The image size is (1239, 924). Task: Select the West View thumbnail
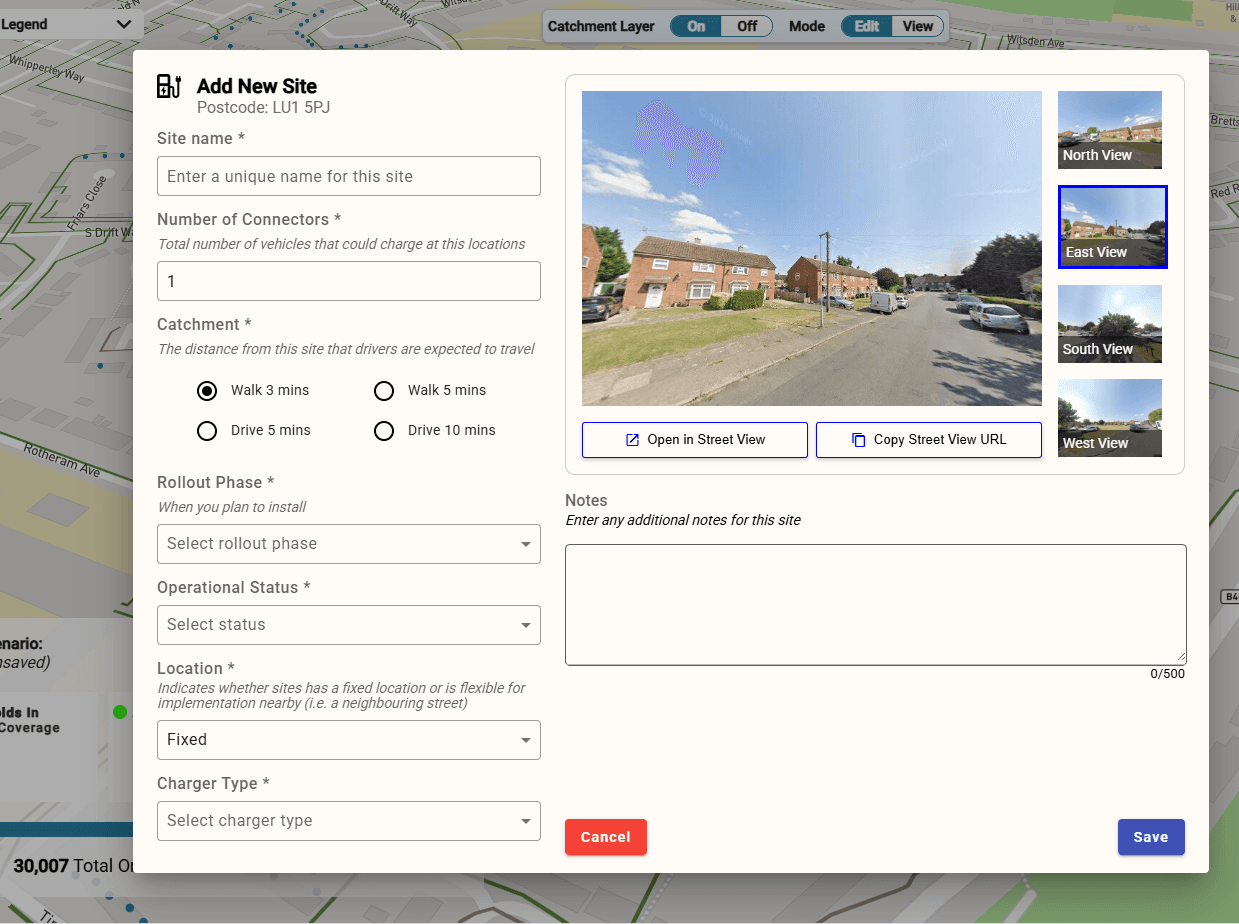click(1110, 418)
